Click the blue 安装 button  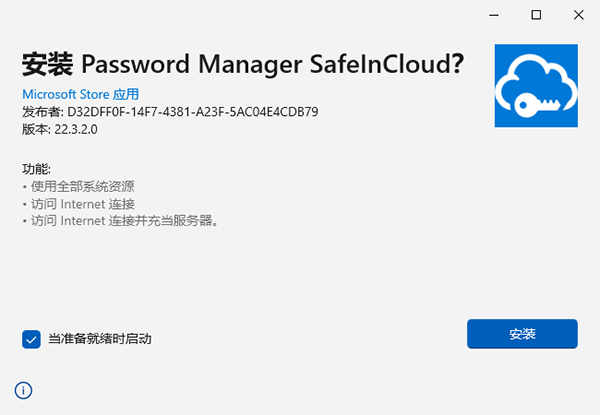coord(522,334)
